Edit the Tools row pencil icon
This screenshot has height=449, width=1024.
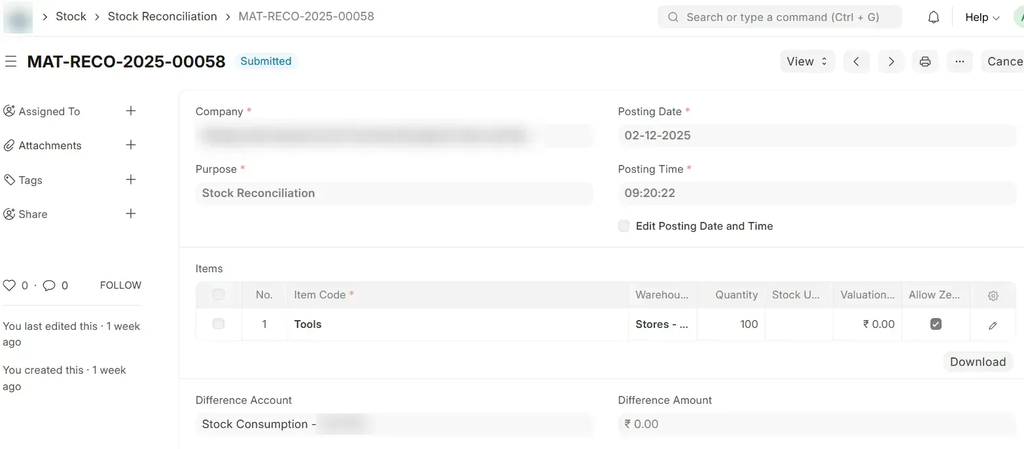(x=992, y=325)
